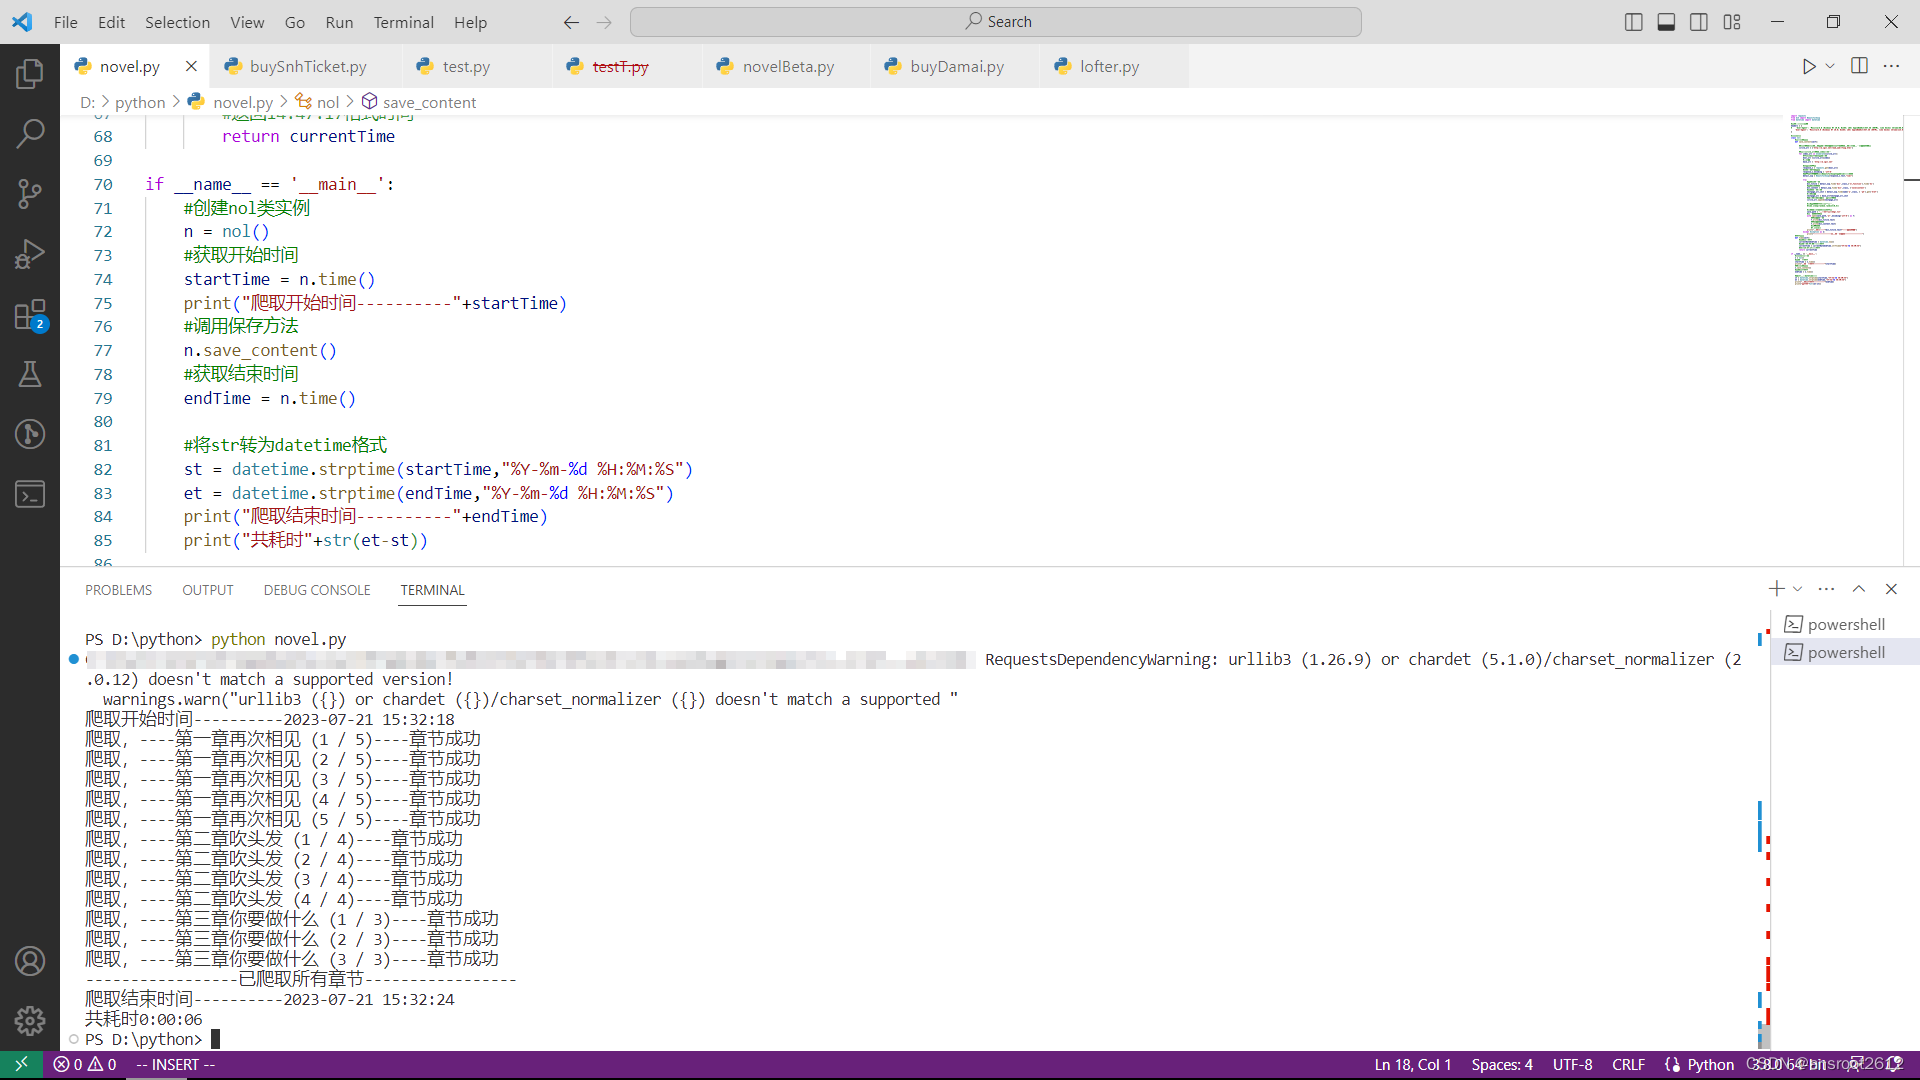Click the top Search command center field

996,22
